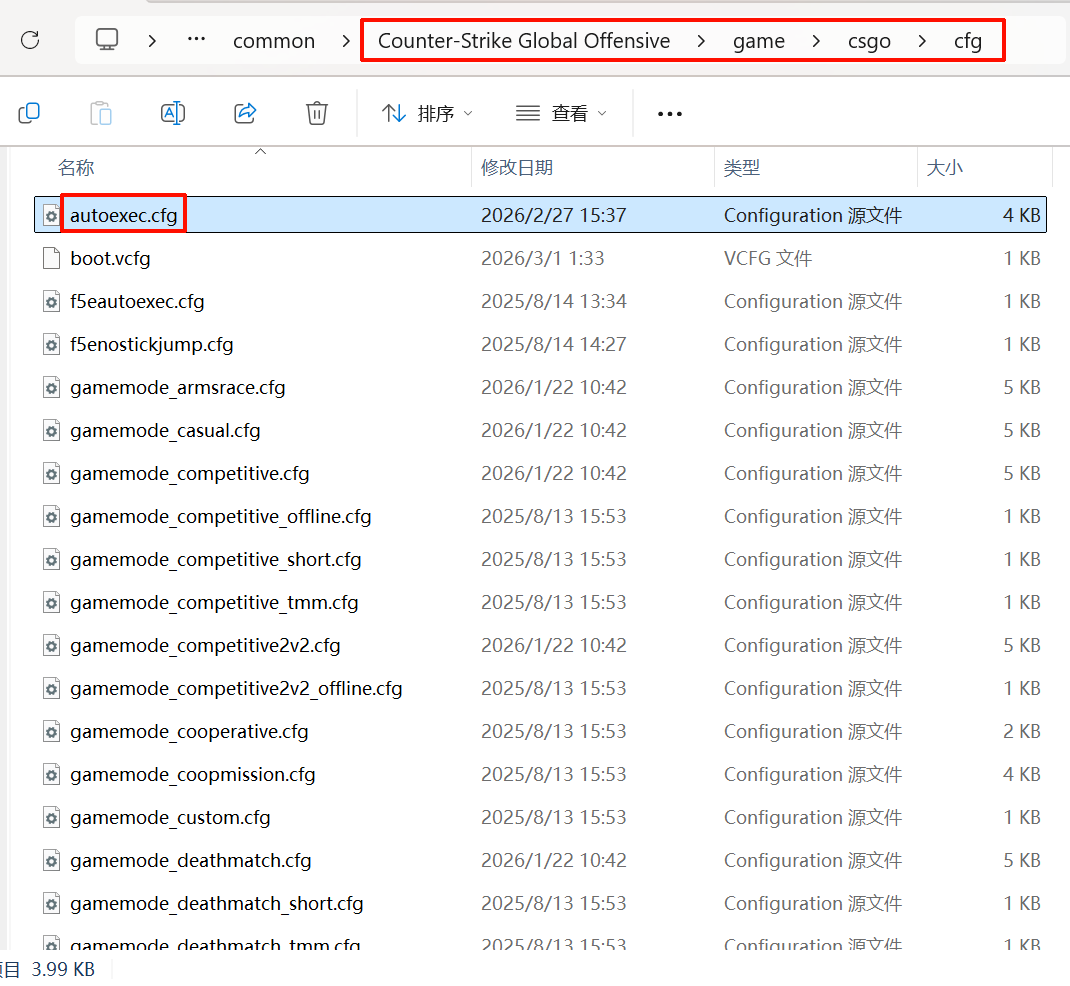Click the gamemode_coopmission.cfg file icon
The image size is (1070, 986).
(x=51, y=774)
